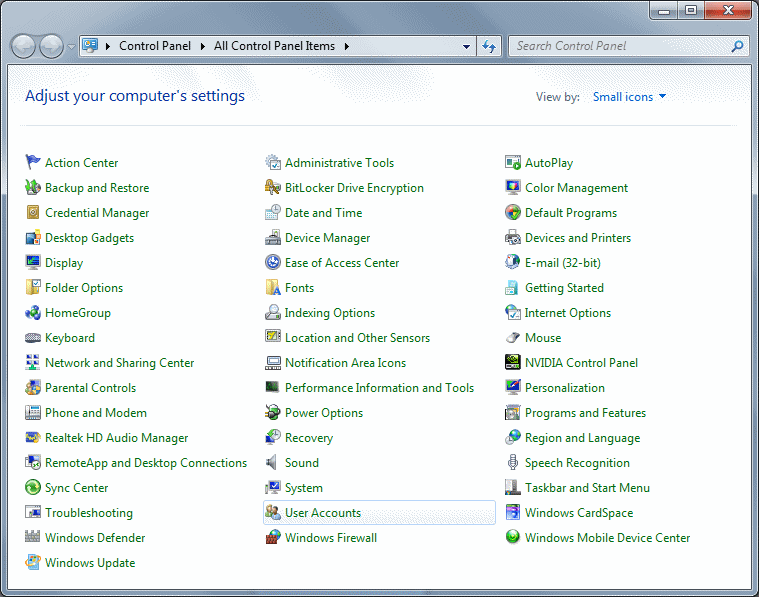Open the User Accounts link
Viewport: 759px width, 597px height.
pos(323,513)
